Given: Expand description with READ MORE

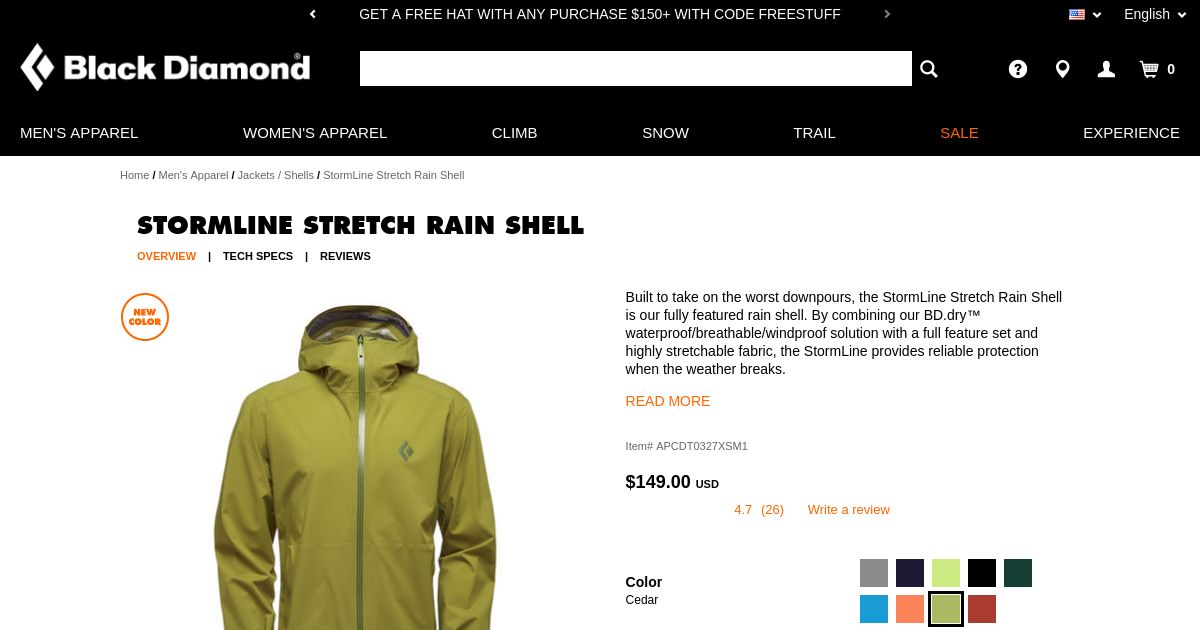Looking at the screenshot, I should tap(668, 401).
